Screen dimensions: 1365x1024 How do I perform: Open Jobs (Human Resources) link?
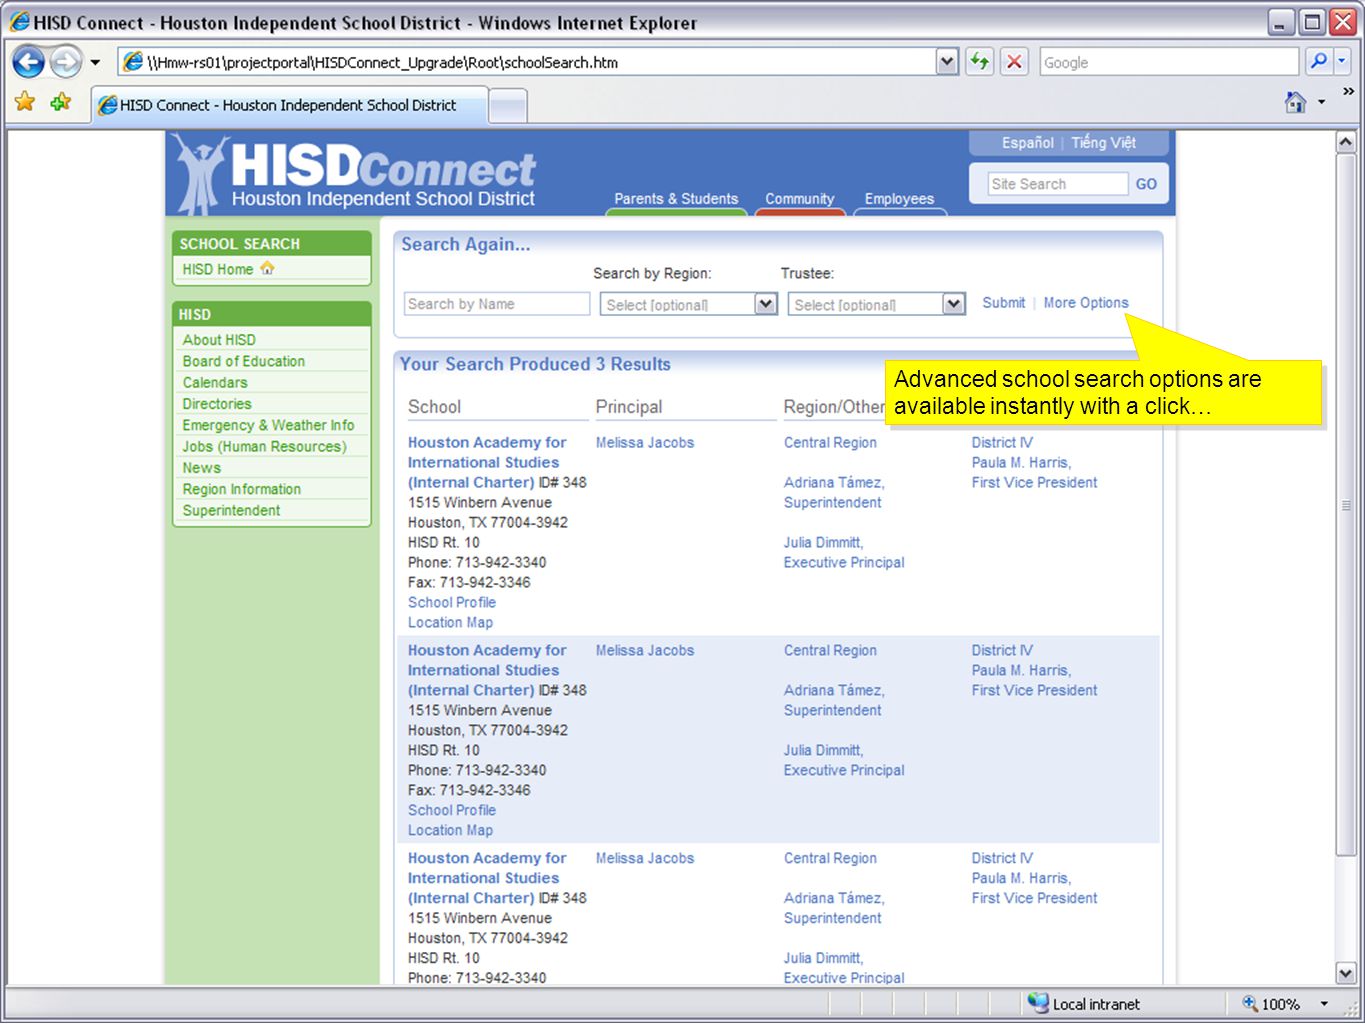[x=264, y=446]
